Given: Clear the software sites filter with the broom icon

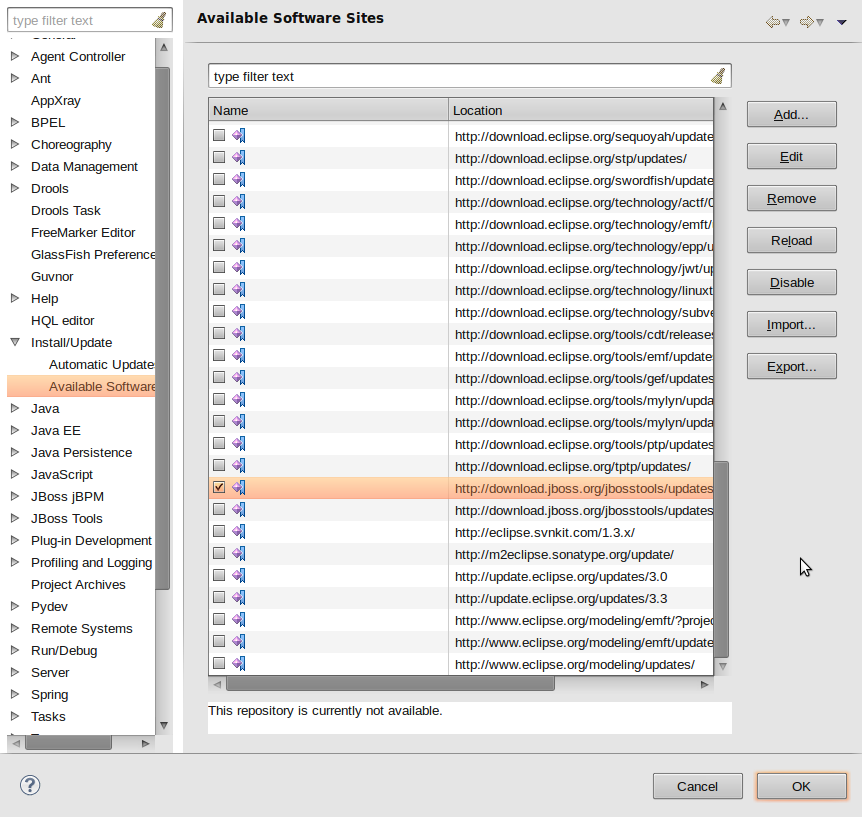Looking at the screenshot, I should click(718, 76).
